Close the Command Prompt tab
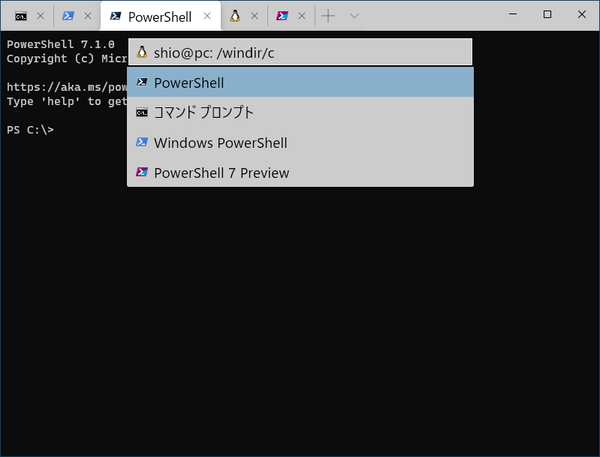Image resolution: width=600 pixels, height=457 pixels. [41, 16]
